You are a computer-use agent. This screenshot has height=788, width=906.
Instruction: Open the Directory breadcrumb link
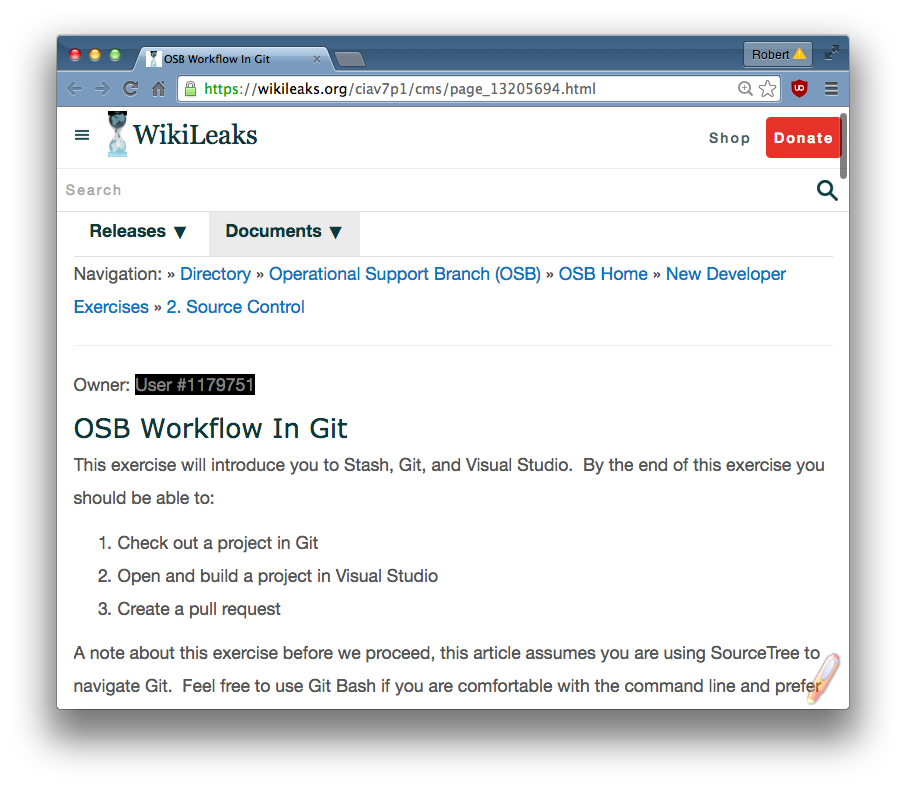click(x=216, y=274)
